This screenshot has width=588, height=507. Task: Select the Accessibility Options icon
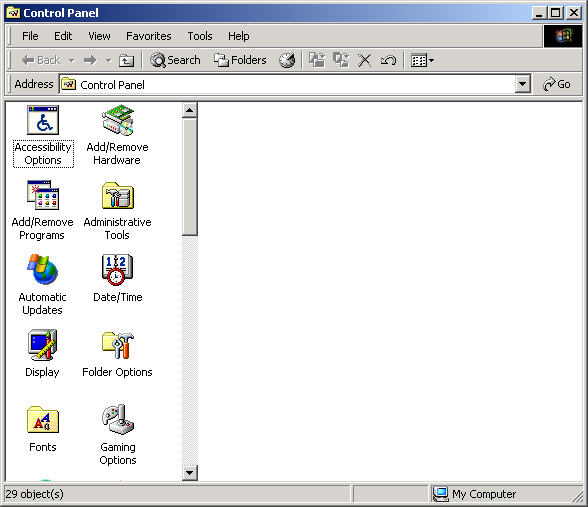(x=43, y=120)
